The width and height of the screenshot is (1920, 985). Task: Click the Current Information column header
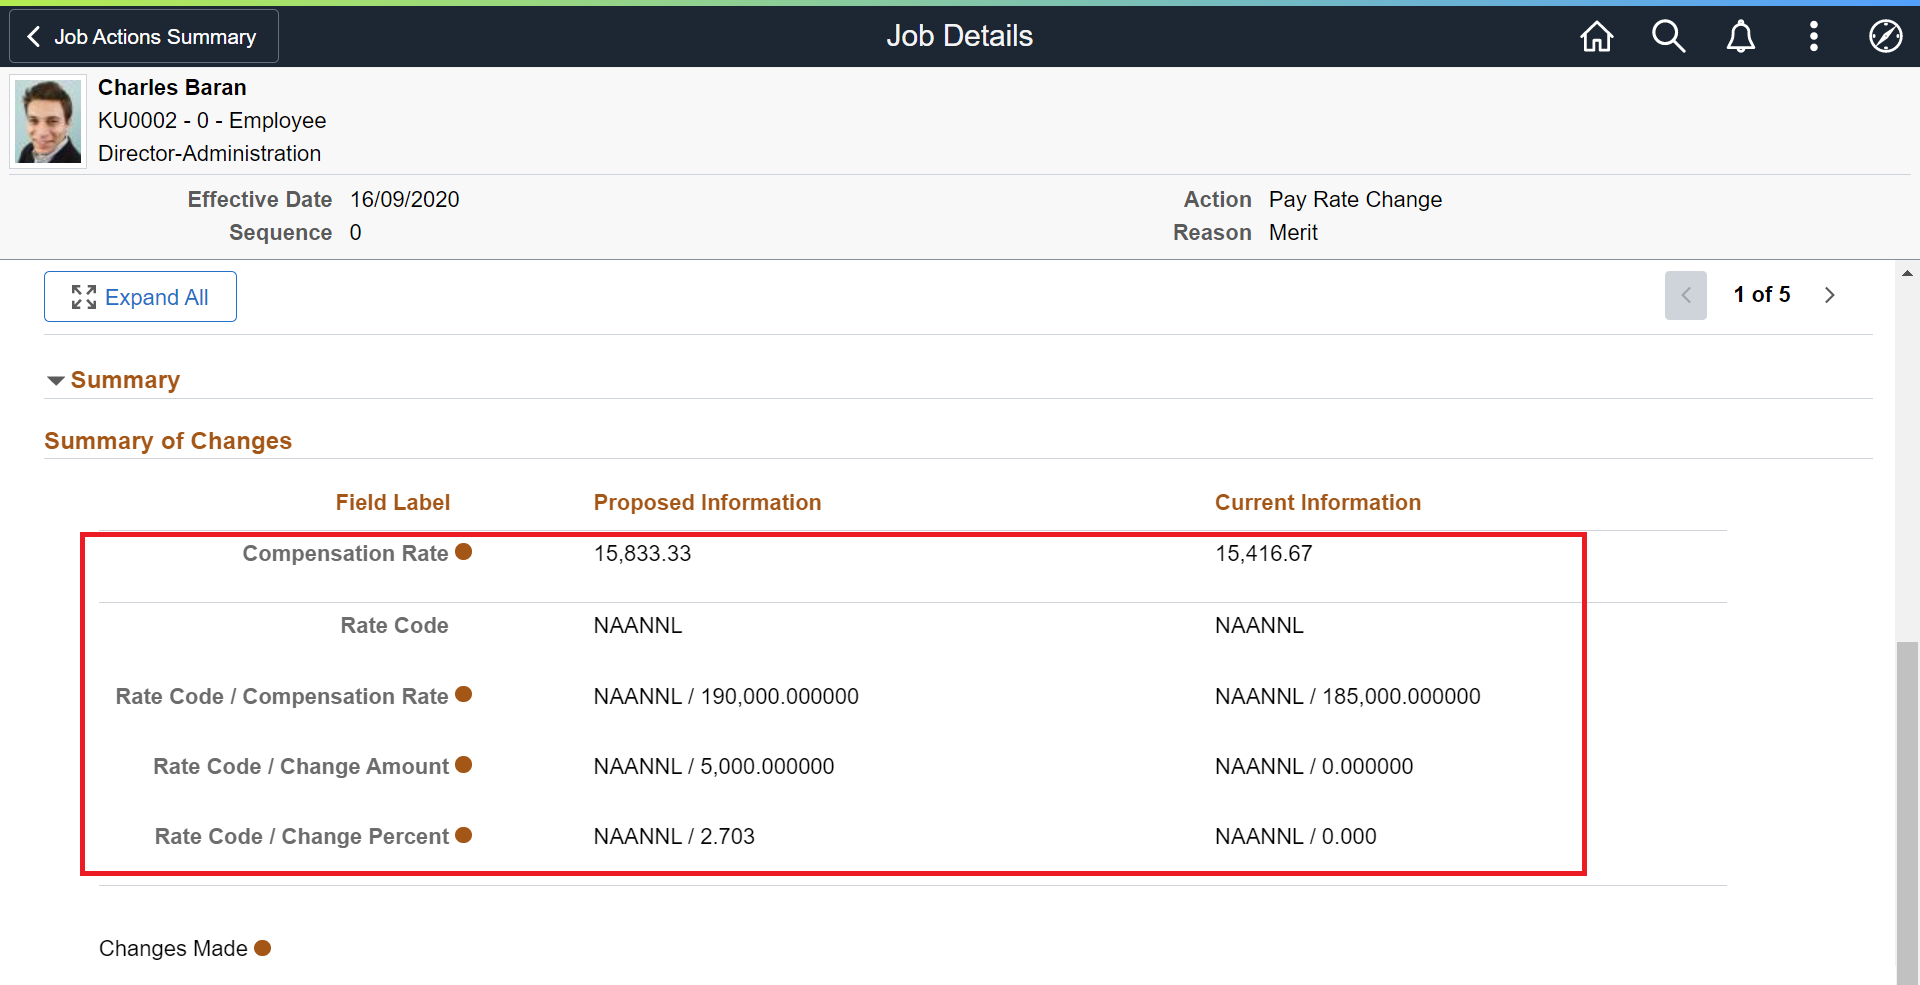click(x=1317, y=503)
